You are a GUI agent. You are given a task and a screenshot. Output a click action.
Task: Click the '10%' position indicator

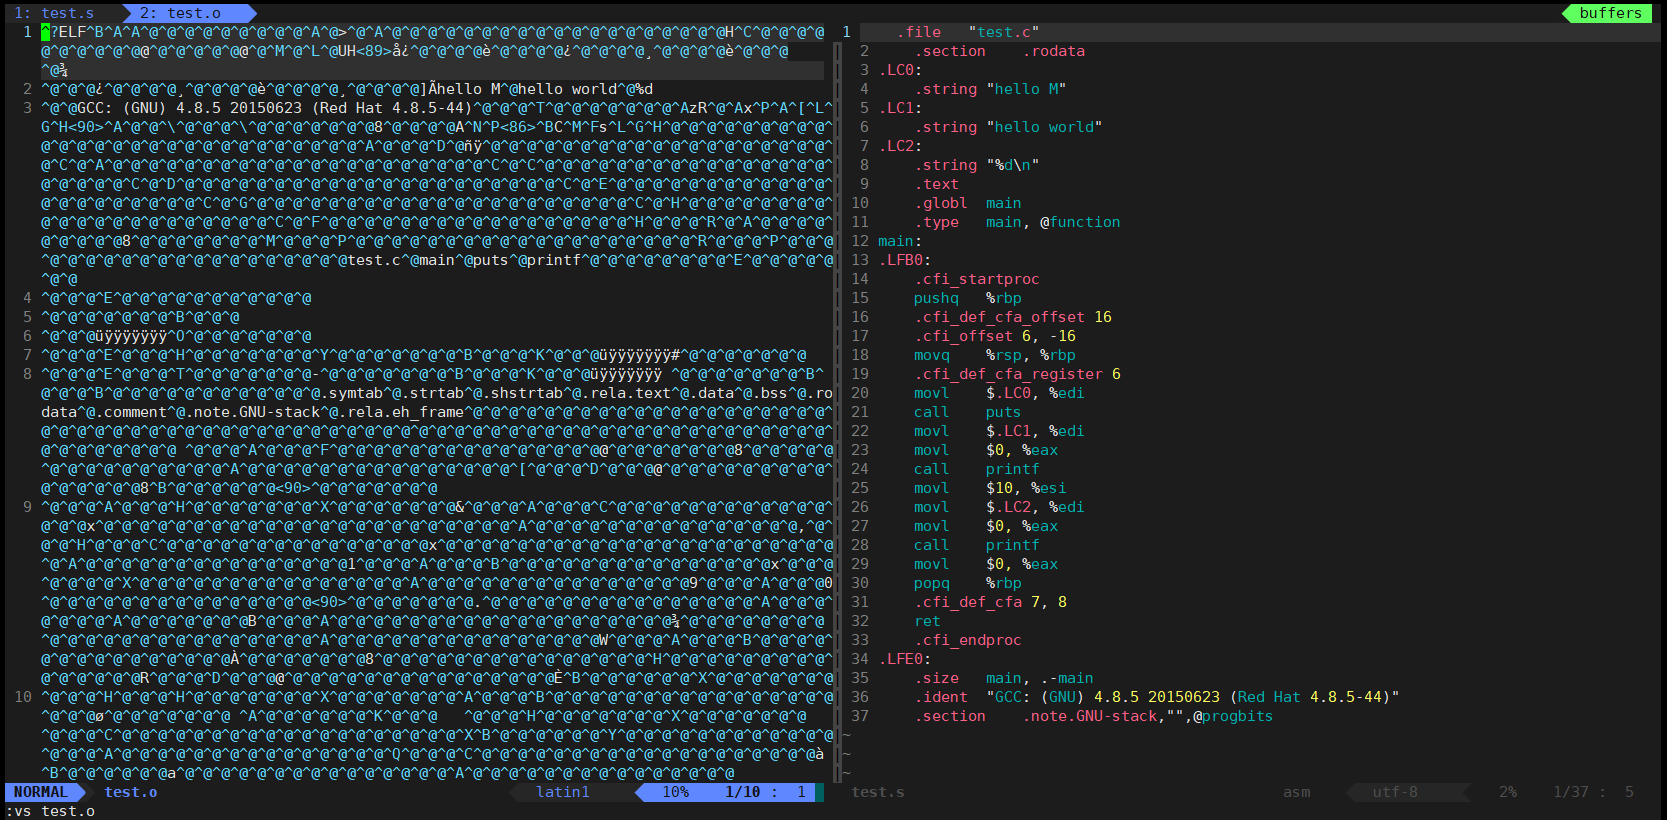676,792
